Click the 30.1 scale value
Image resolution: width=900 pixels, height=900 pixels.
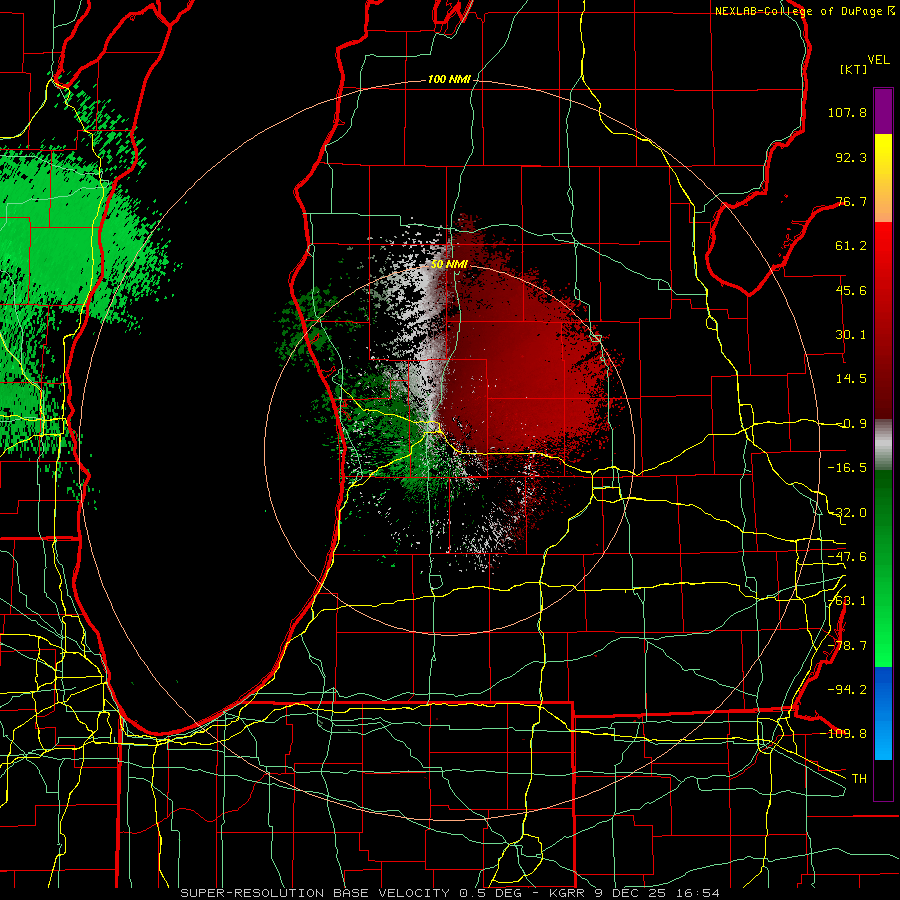(x=851, y=335)
